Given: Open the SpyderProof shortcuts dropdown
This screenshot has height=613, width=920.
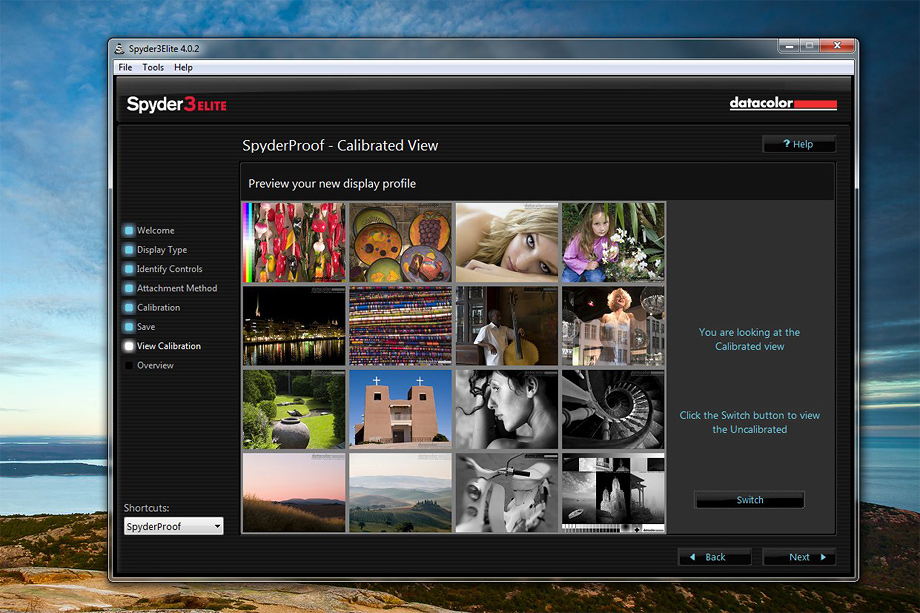Looking at the screenshot, I should [x=173, y=526].
